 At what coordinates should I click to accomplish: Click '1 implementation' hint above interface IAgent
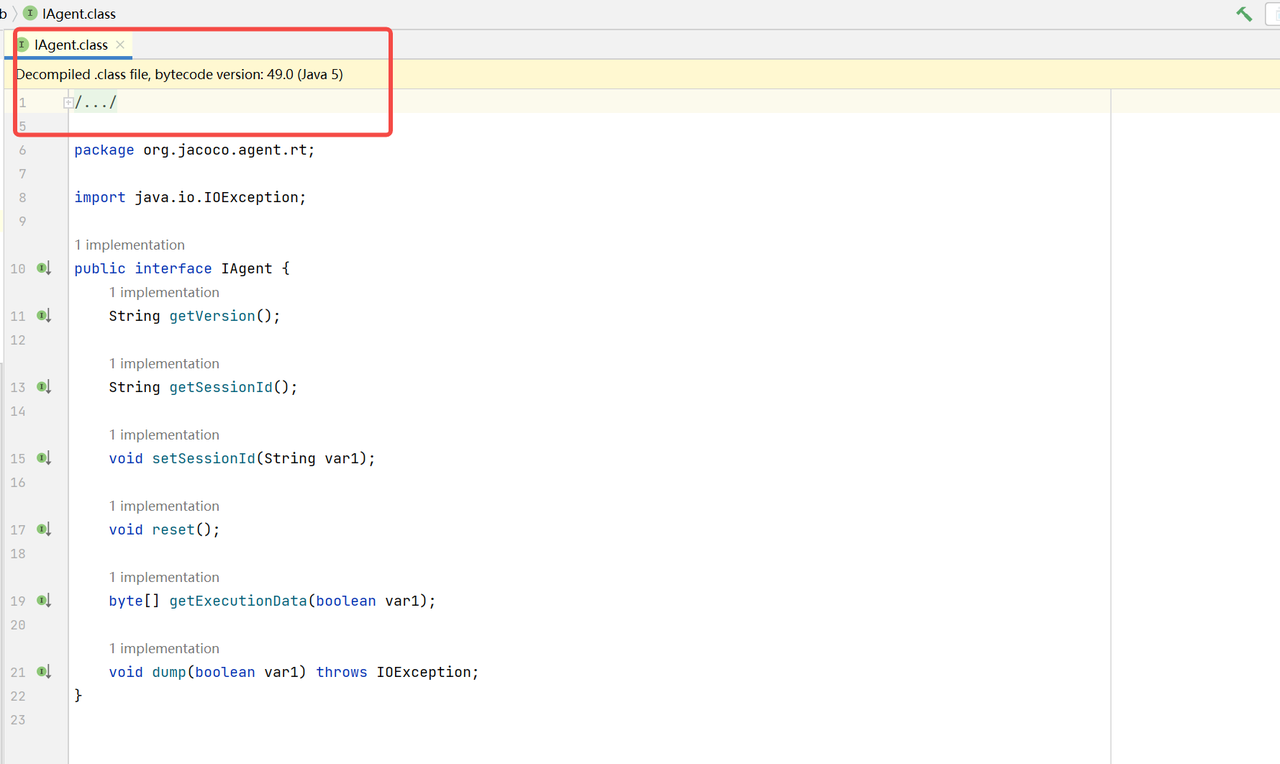129,245
